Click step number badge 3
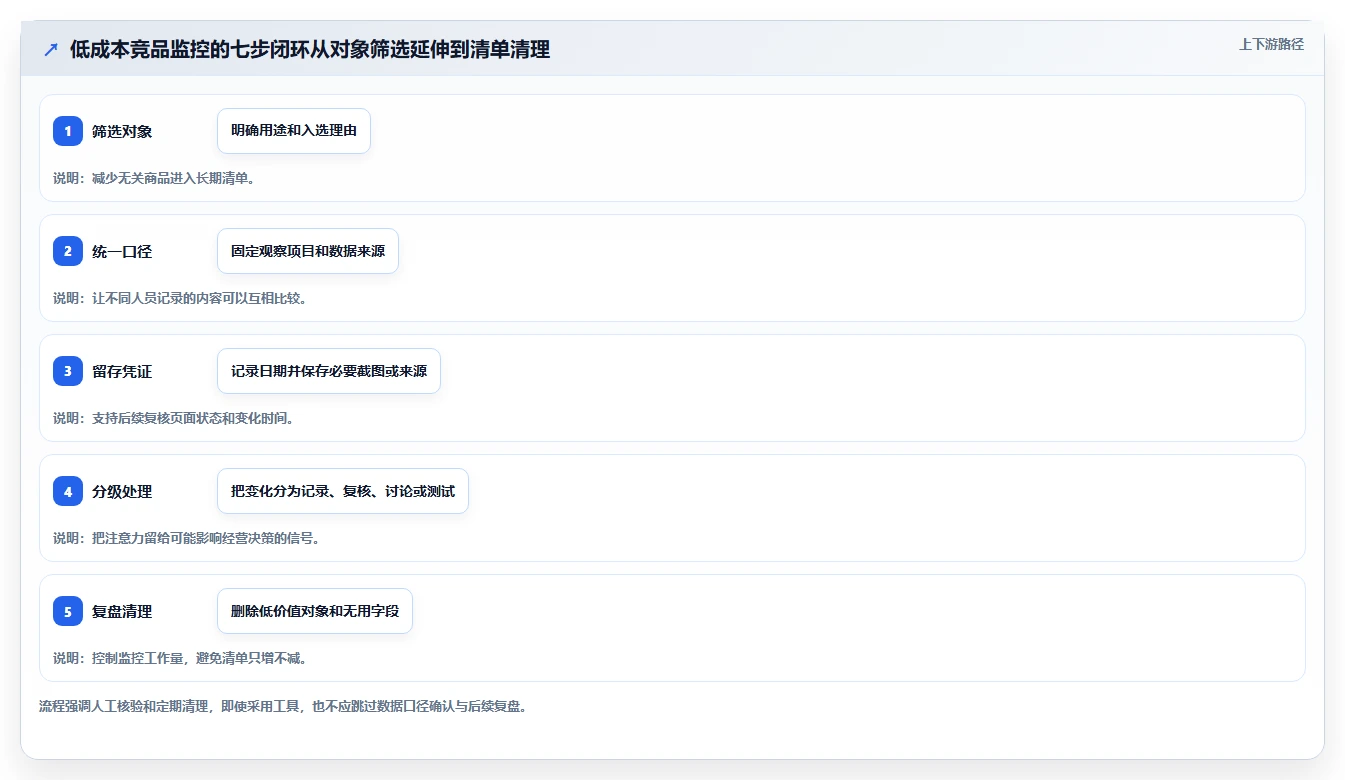This screenshot has width=1345, height=780. coord(68,371)
